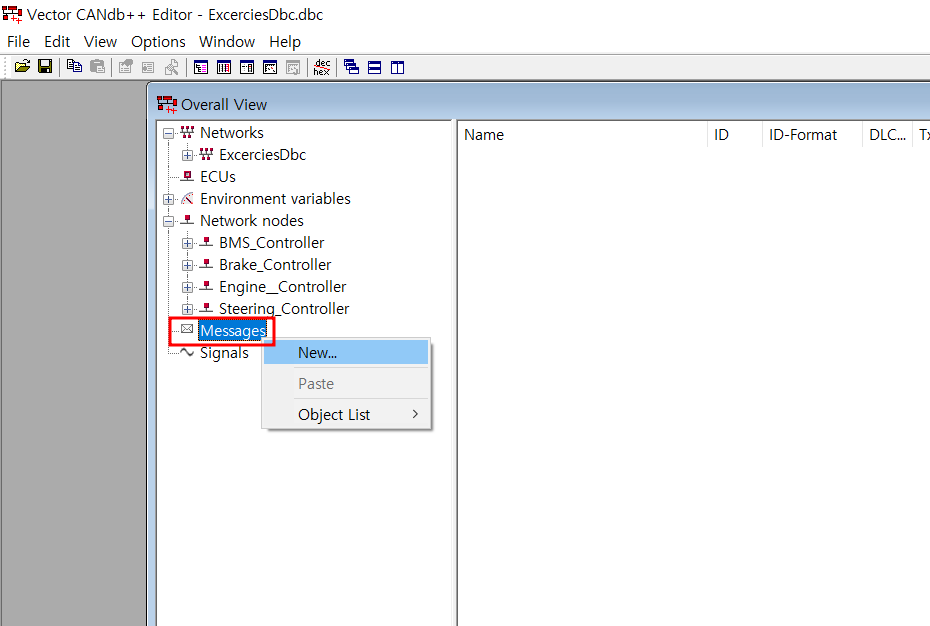Open the File menu

coord(18,42)
